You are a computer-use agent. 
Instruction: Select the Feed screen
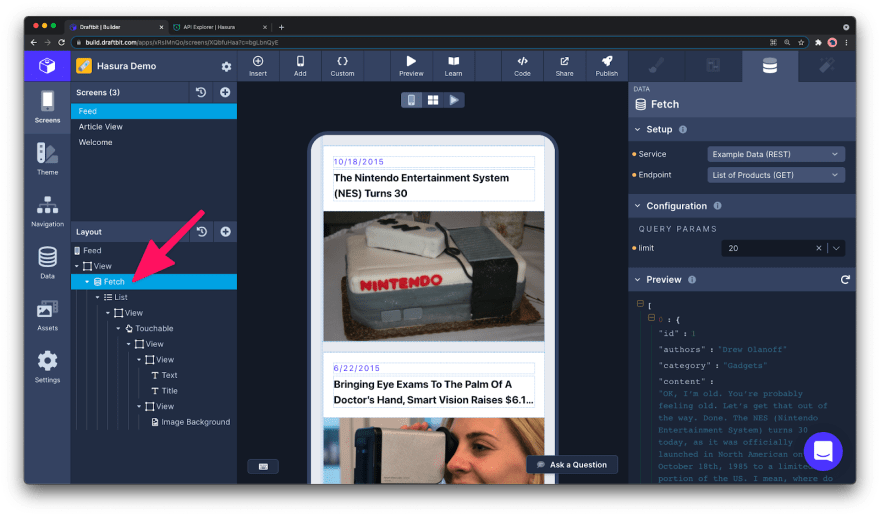click(154, 111)
